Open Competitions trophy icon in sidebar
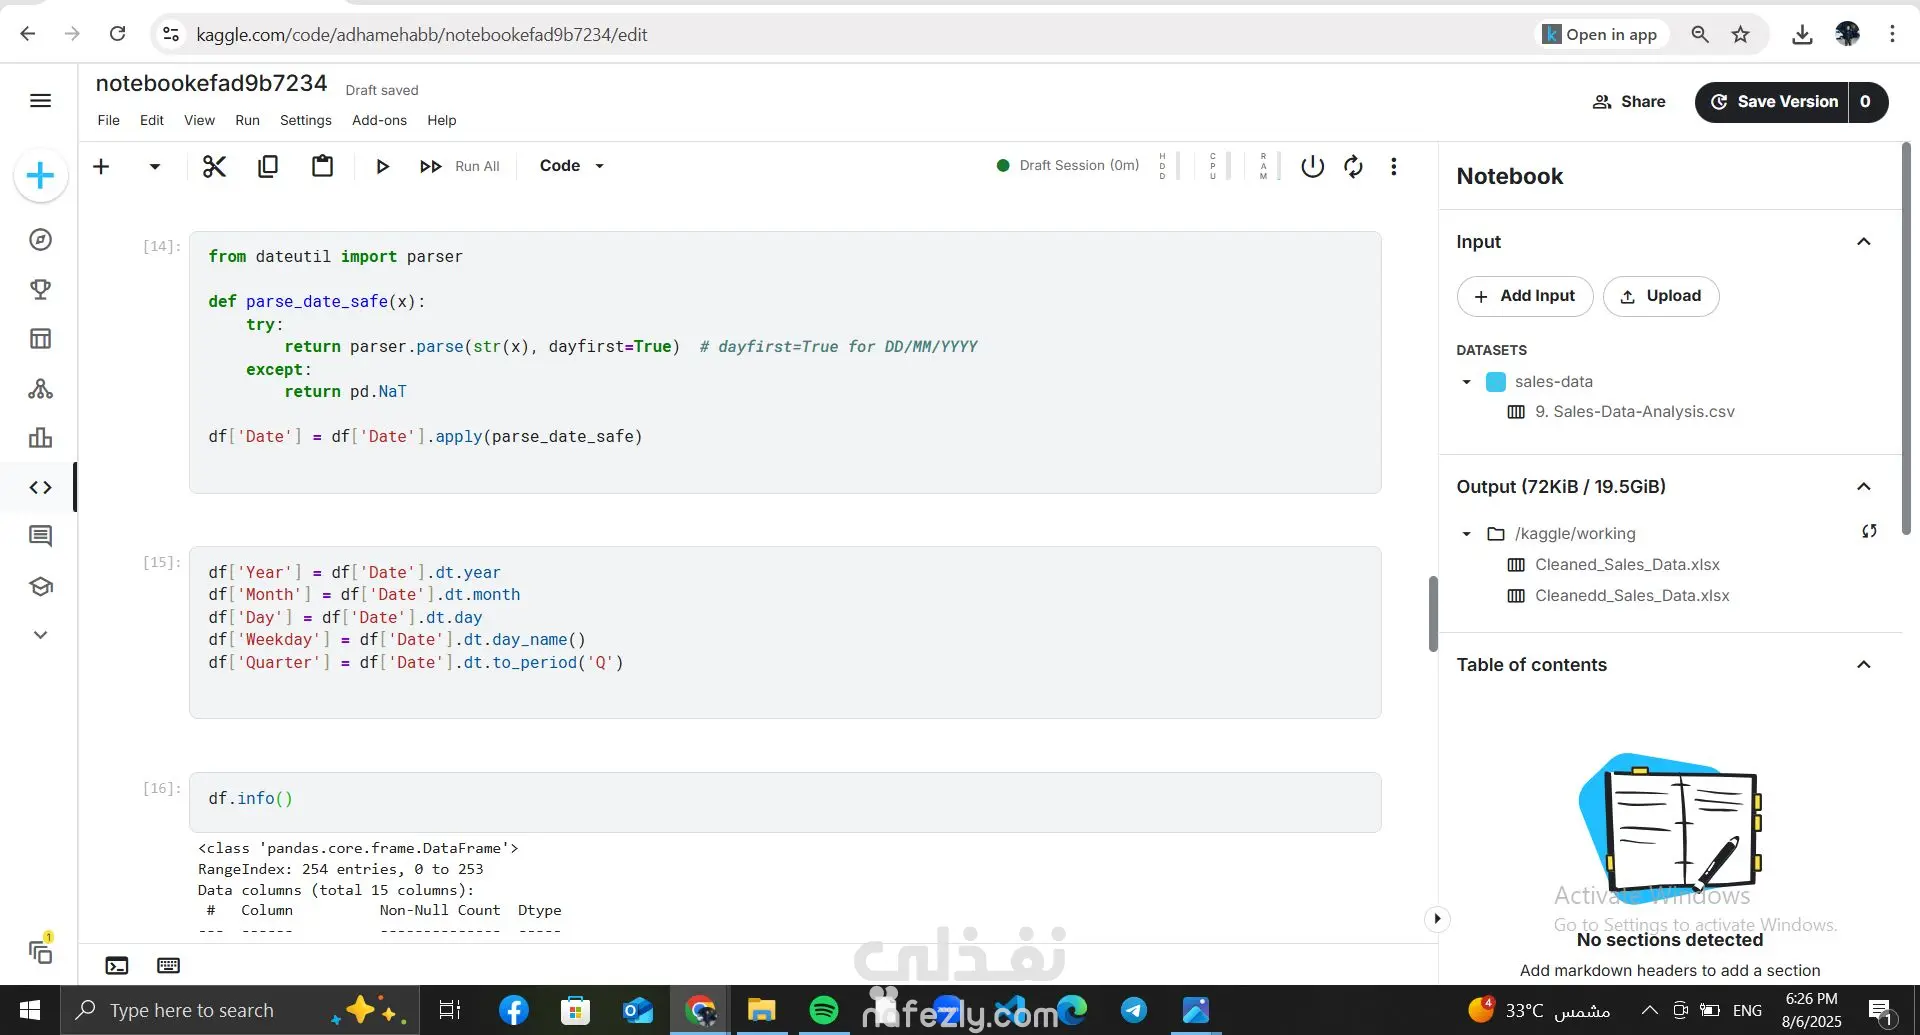The image size is (1920, 1035). 40,289
